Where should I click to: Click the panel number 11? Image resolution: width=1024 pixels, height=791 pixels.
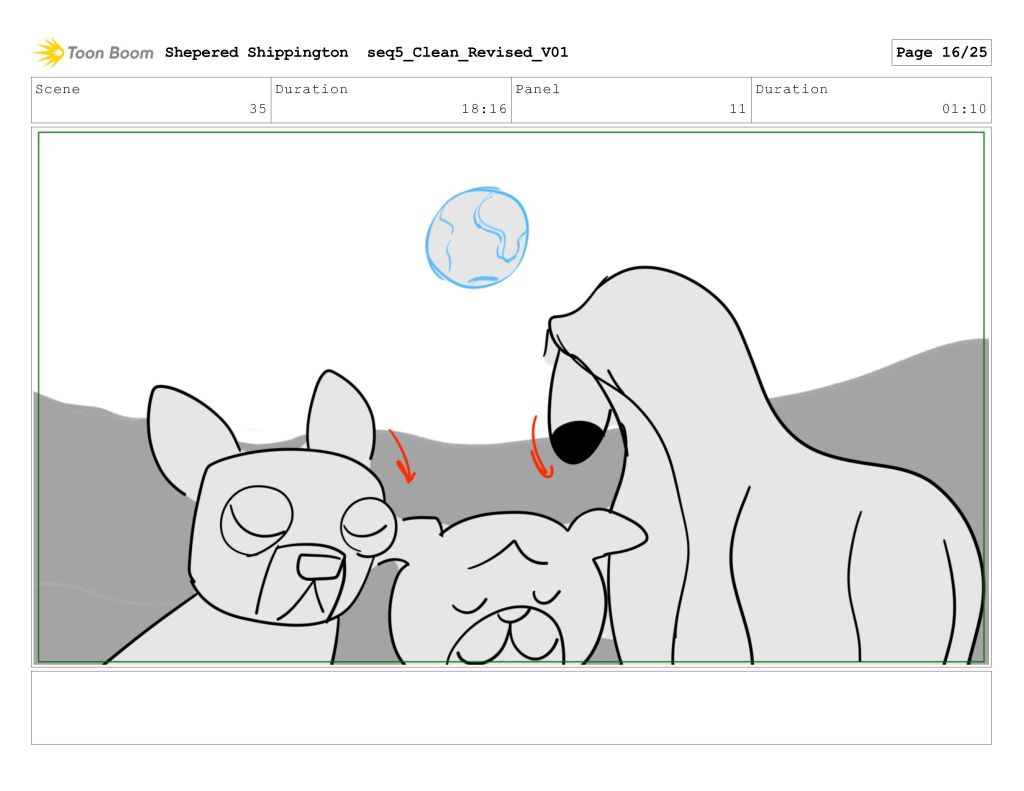[x=737, y=109]
